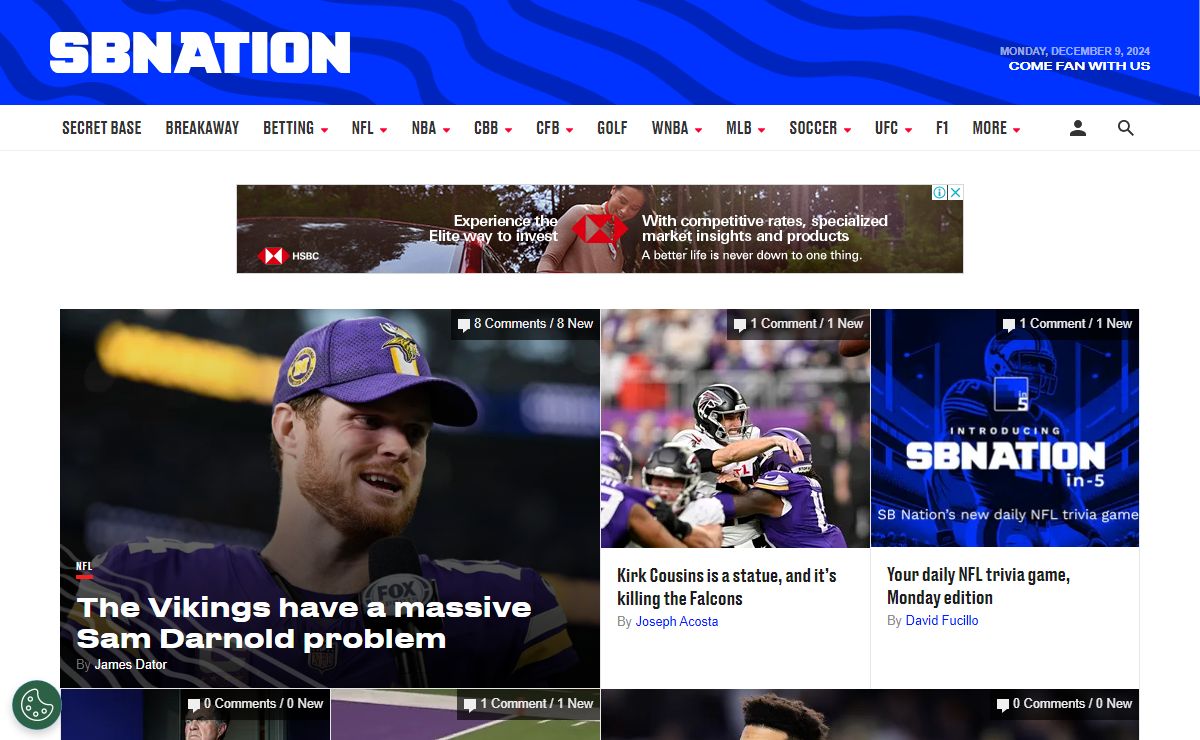Click the search magnifier icon
Viewport: 1200px width, 740px height.
tap(1125, 128)
